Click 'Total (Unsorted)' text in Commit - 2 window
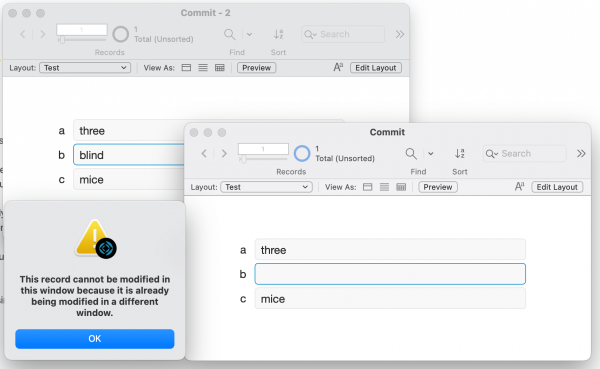 163,39
